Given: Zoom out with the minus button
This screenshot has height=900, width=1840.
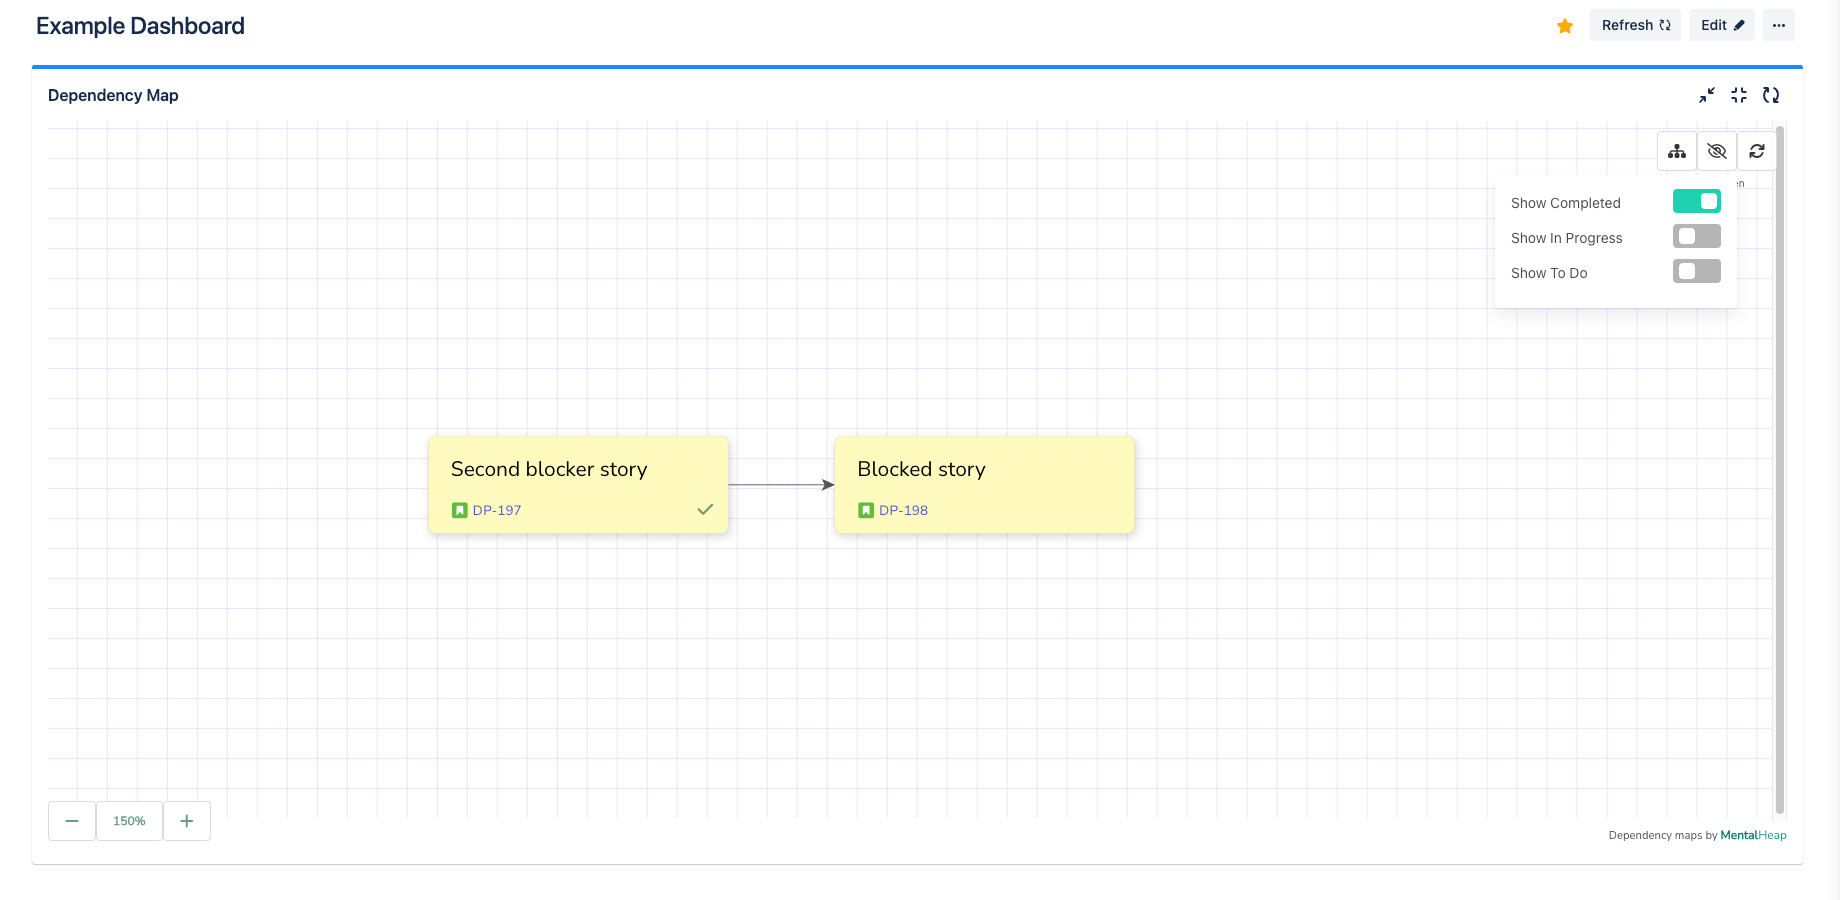Looking at the screenshot, I should click(x=72, y=821).
